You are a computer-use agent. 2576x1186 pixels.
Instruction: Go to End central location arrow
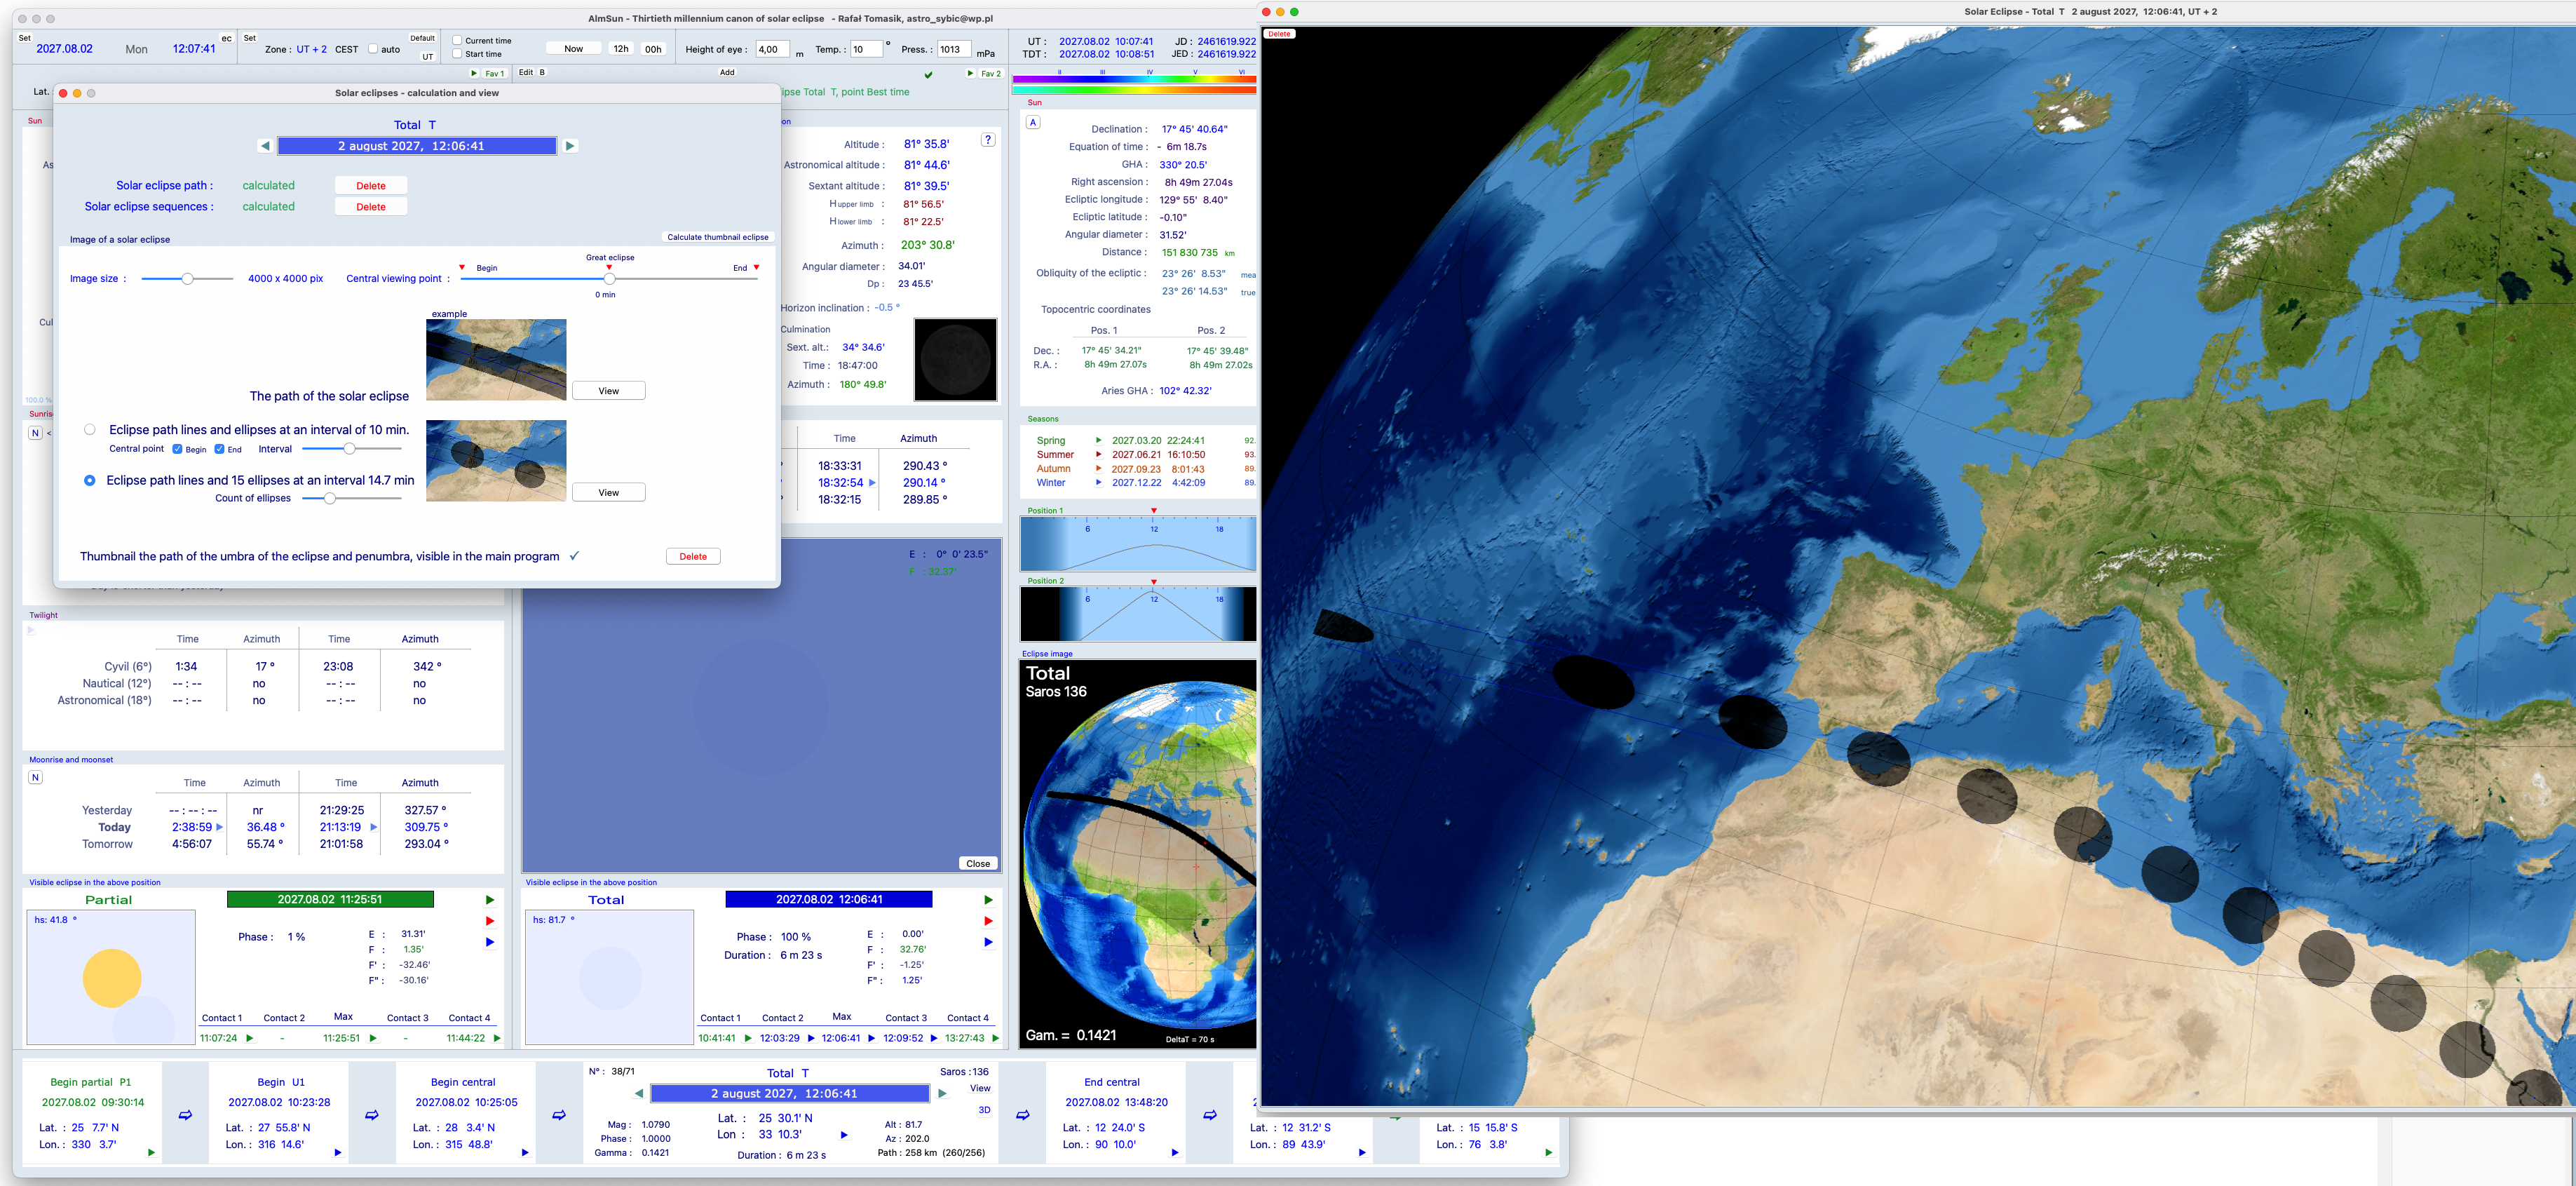[1175, 1152]
